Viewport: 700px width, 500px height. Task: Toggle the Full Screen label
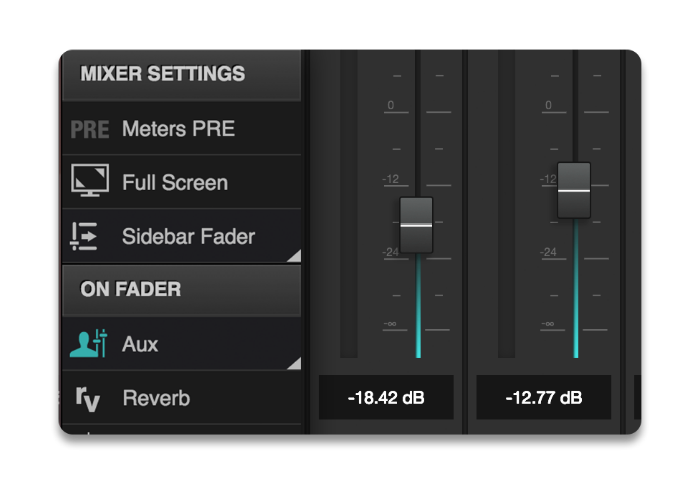175,183
